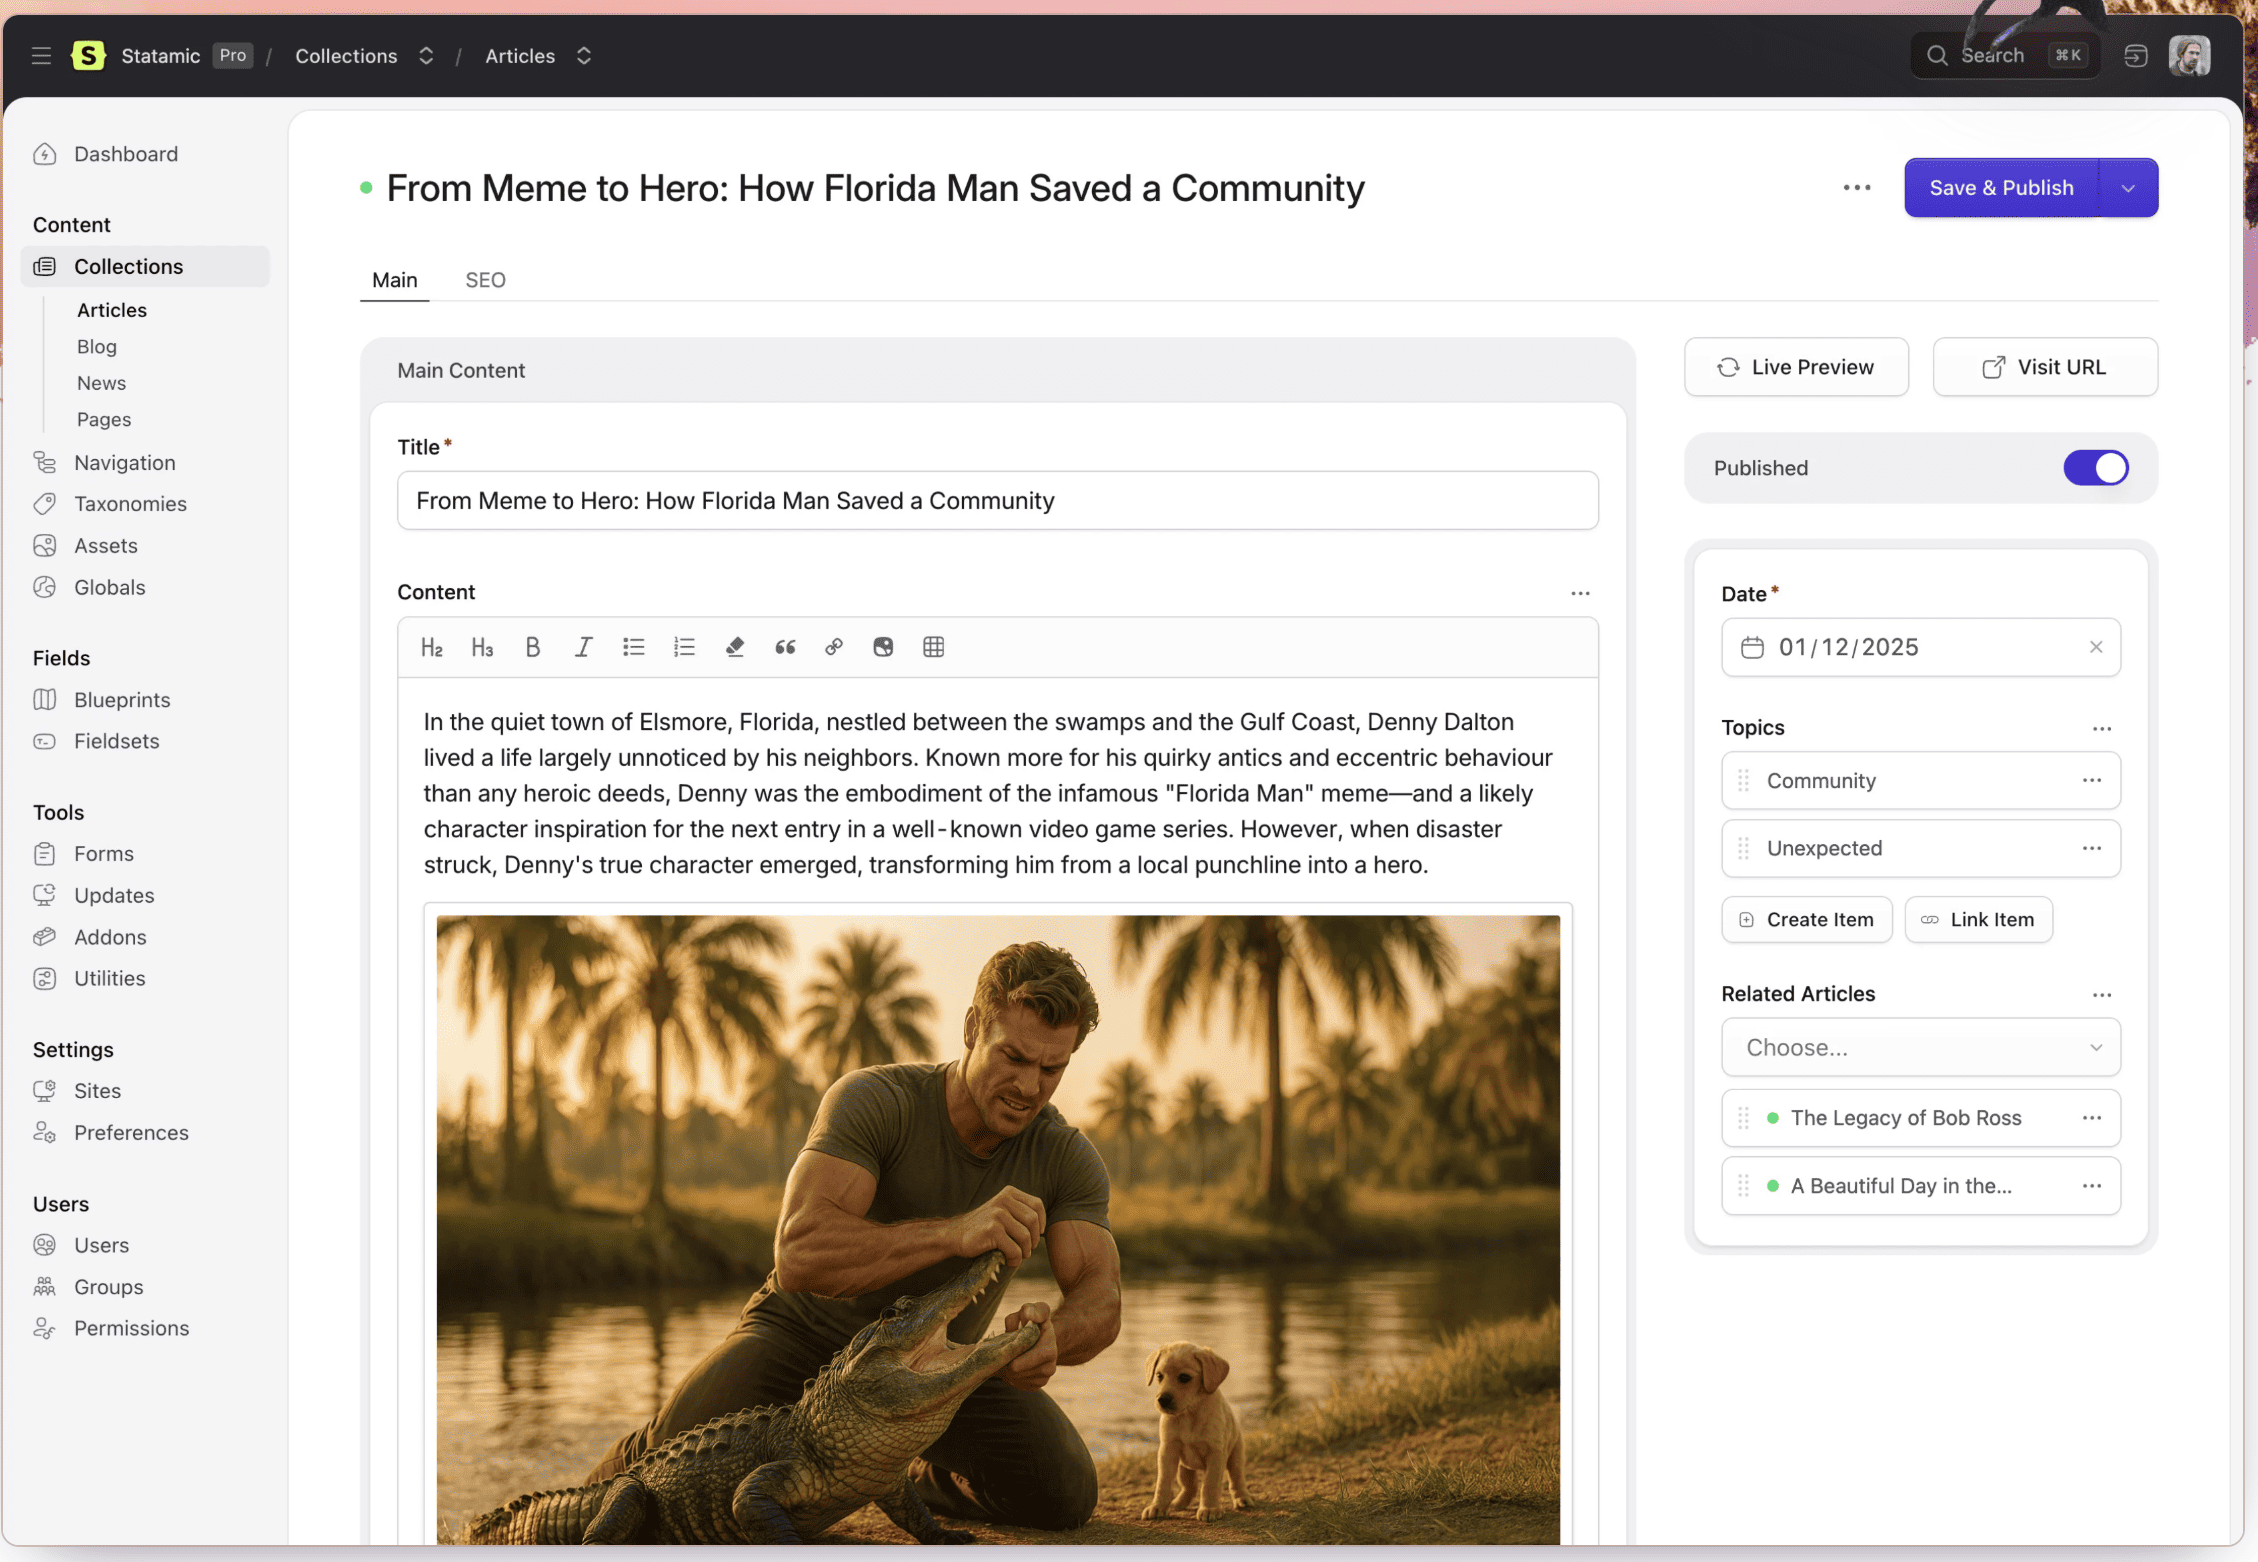Toggle the Published switch off
This screenshot has width=2258, height=1562.
2096,468
